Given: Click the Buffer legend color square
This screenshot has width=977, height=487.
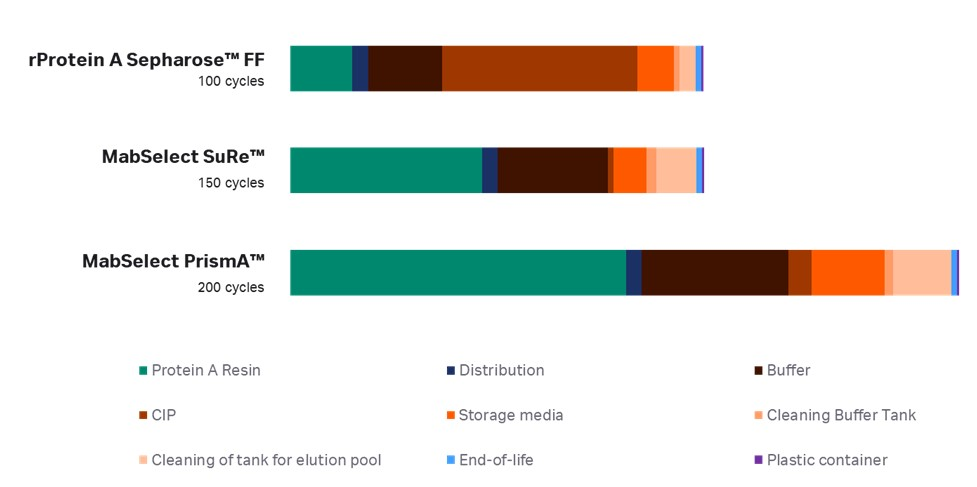Looking at the screenshot, I should pos(758,371).
